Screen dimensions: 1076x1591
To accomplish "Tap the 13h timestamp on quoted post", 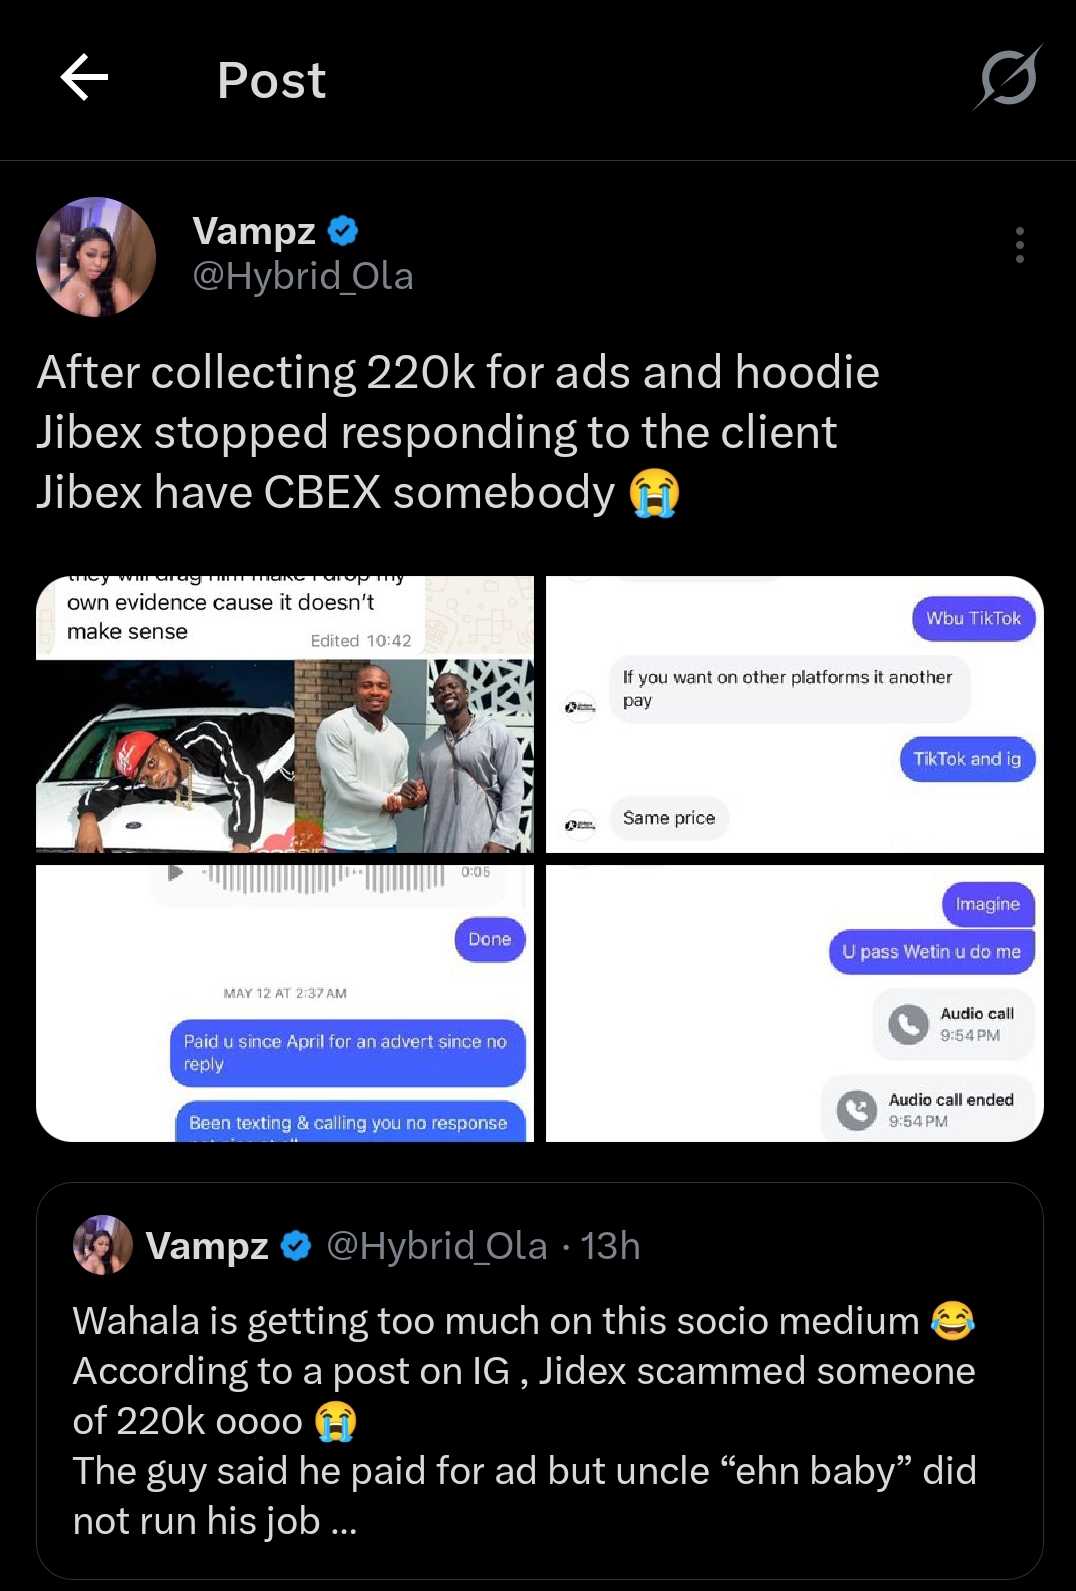I will 610,1246.
